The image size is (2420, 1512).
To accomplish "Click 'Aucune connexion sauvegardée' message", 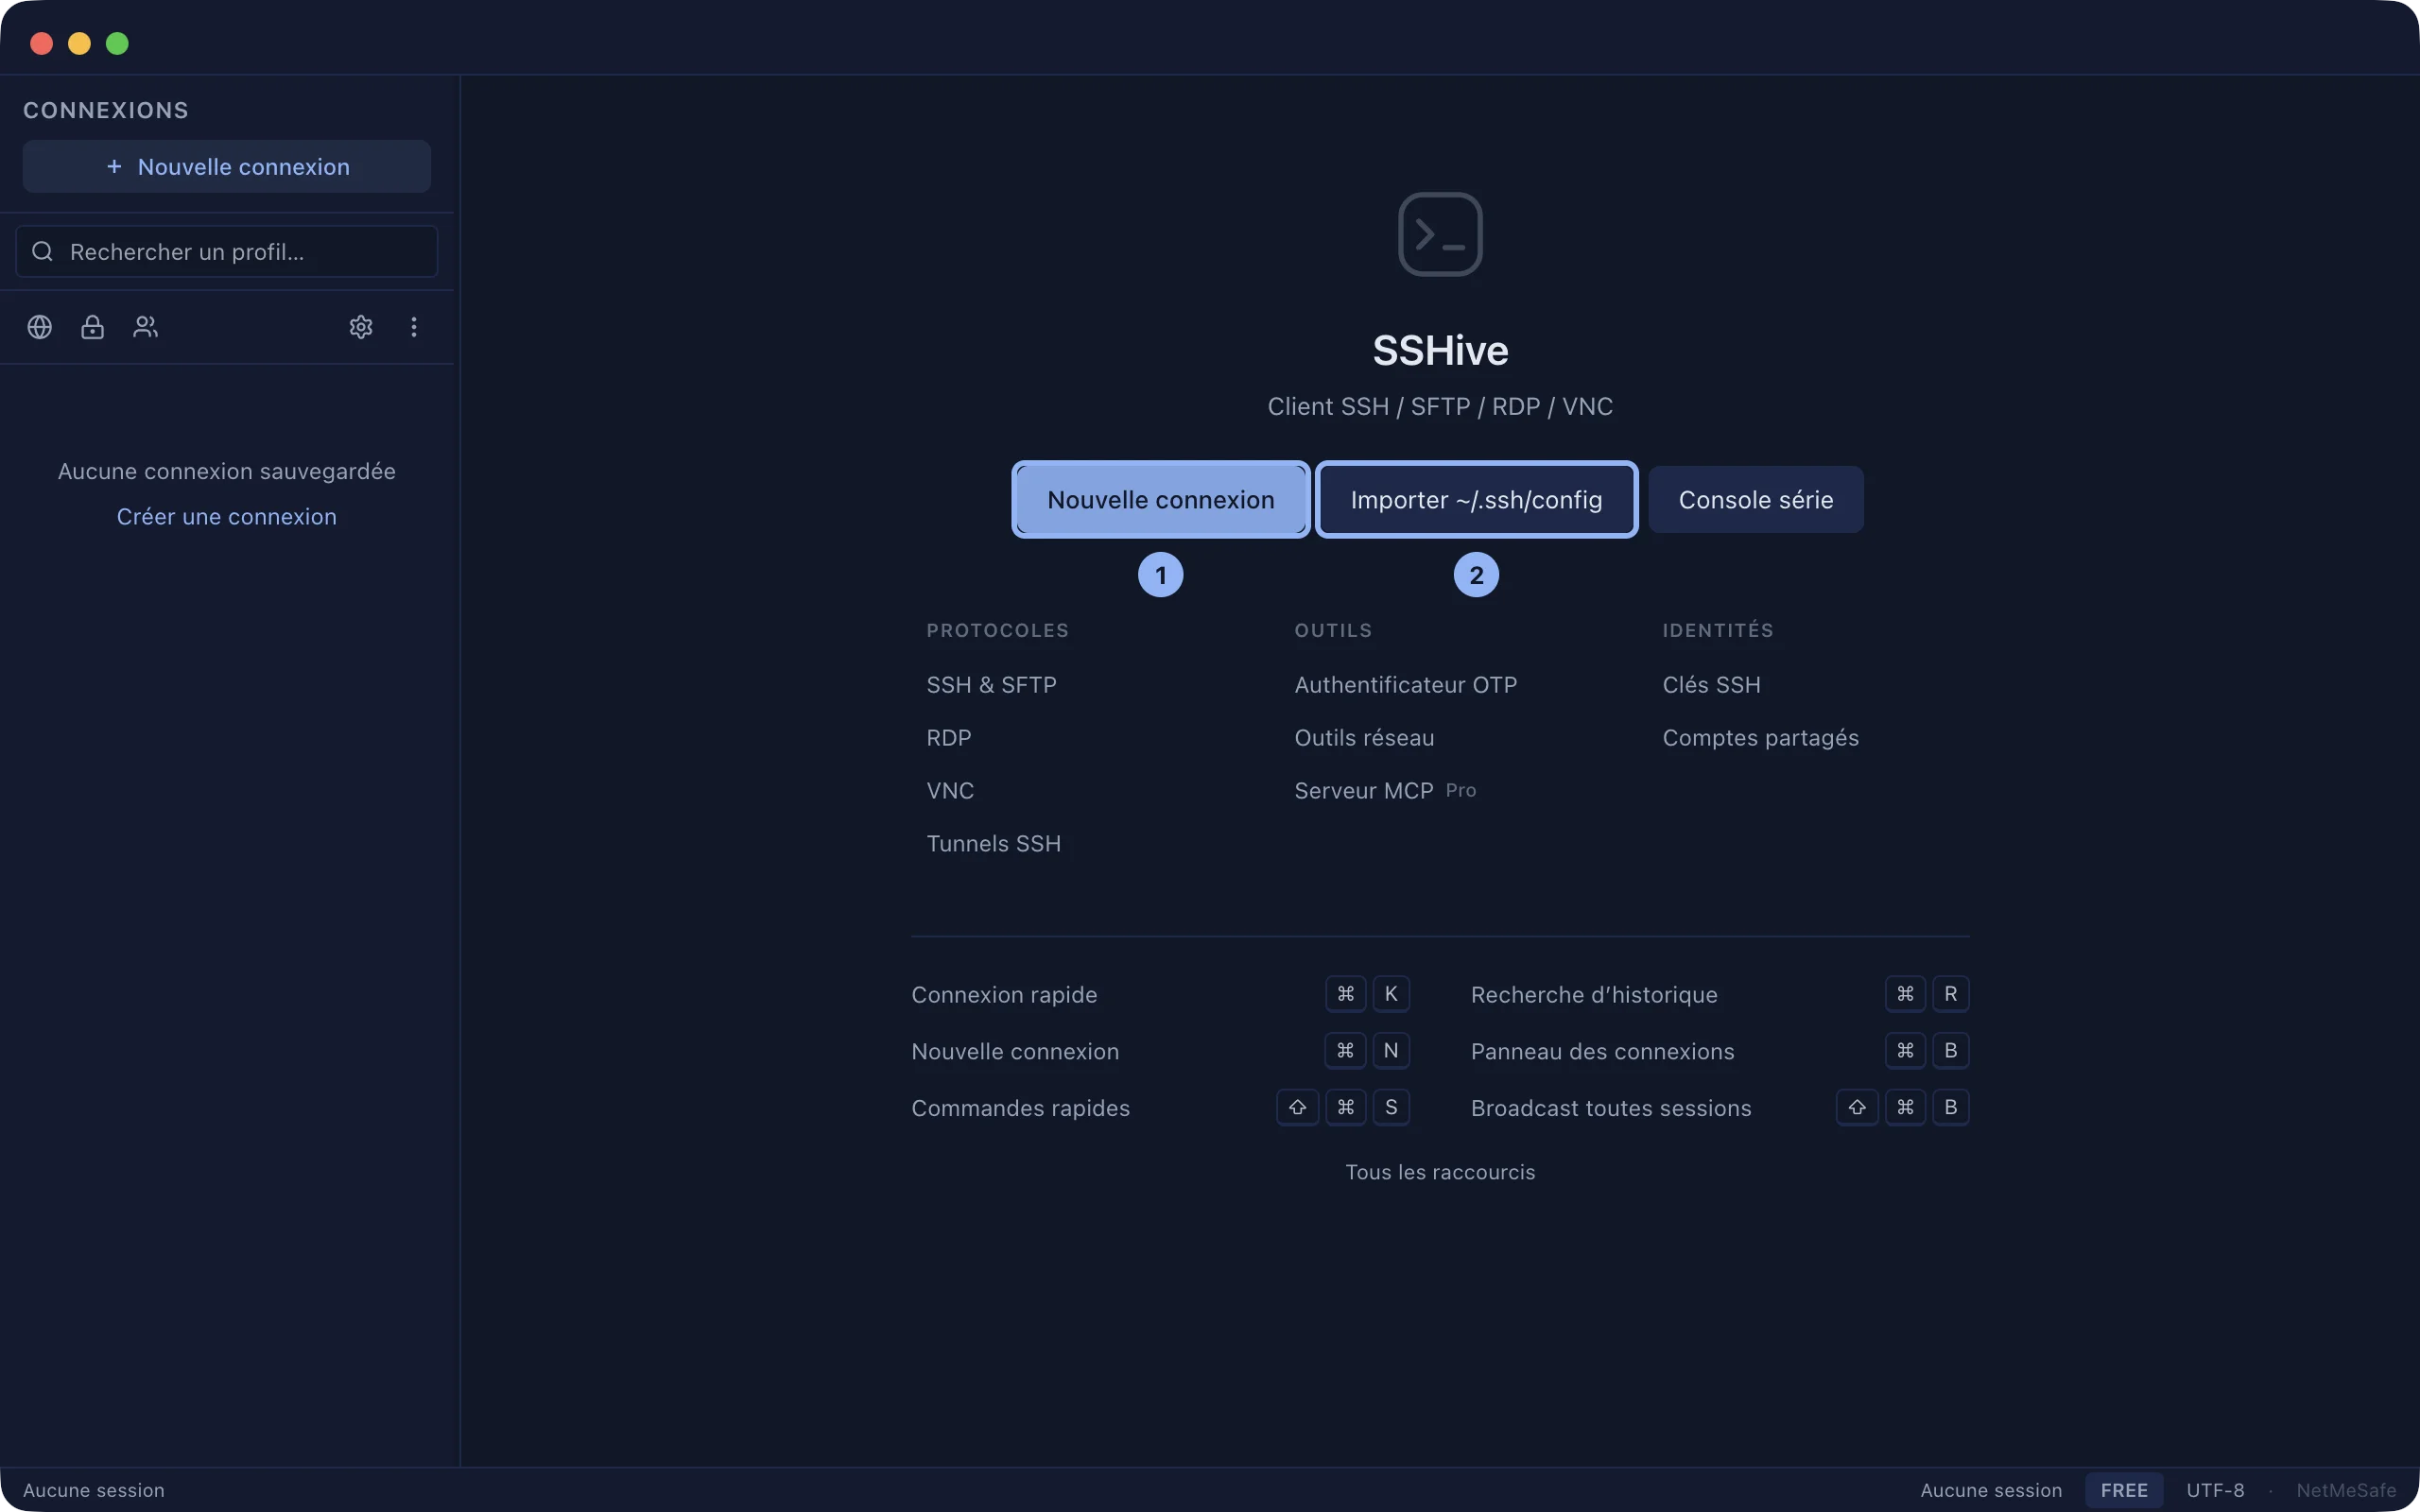I will [x=227, y=471].
